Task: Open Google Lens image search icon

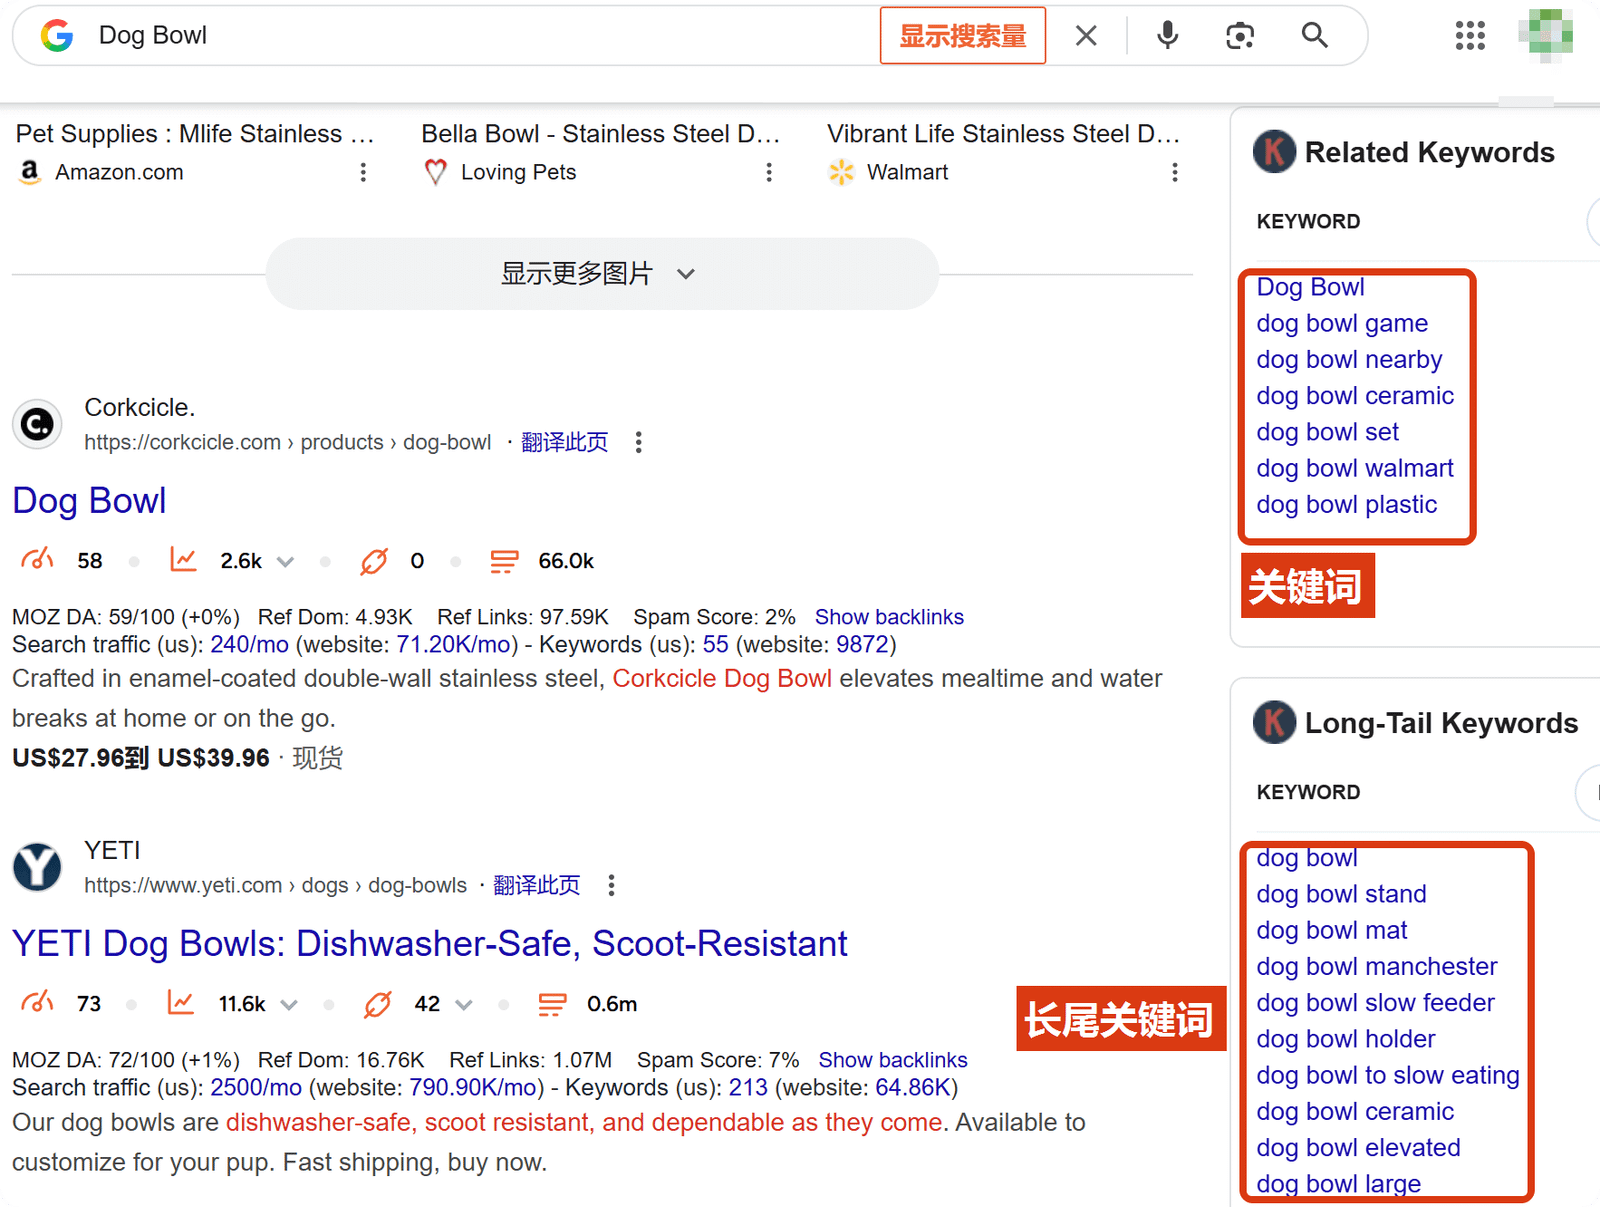Action: tap(1240, 36)
